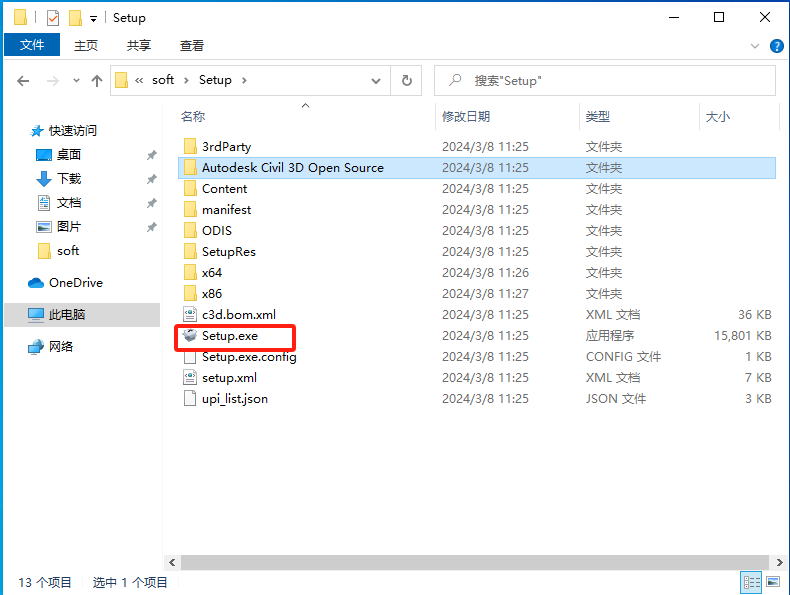
Task: Select 快速访问 in the navigation pane
Action: click(73, 131)
